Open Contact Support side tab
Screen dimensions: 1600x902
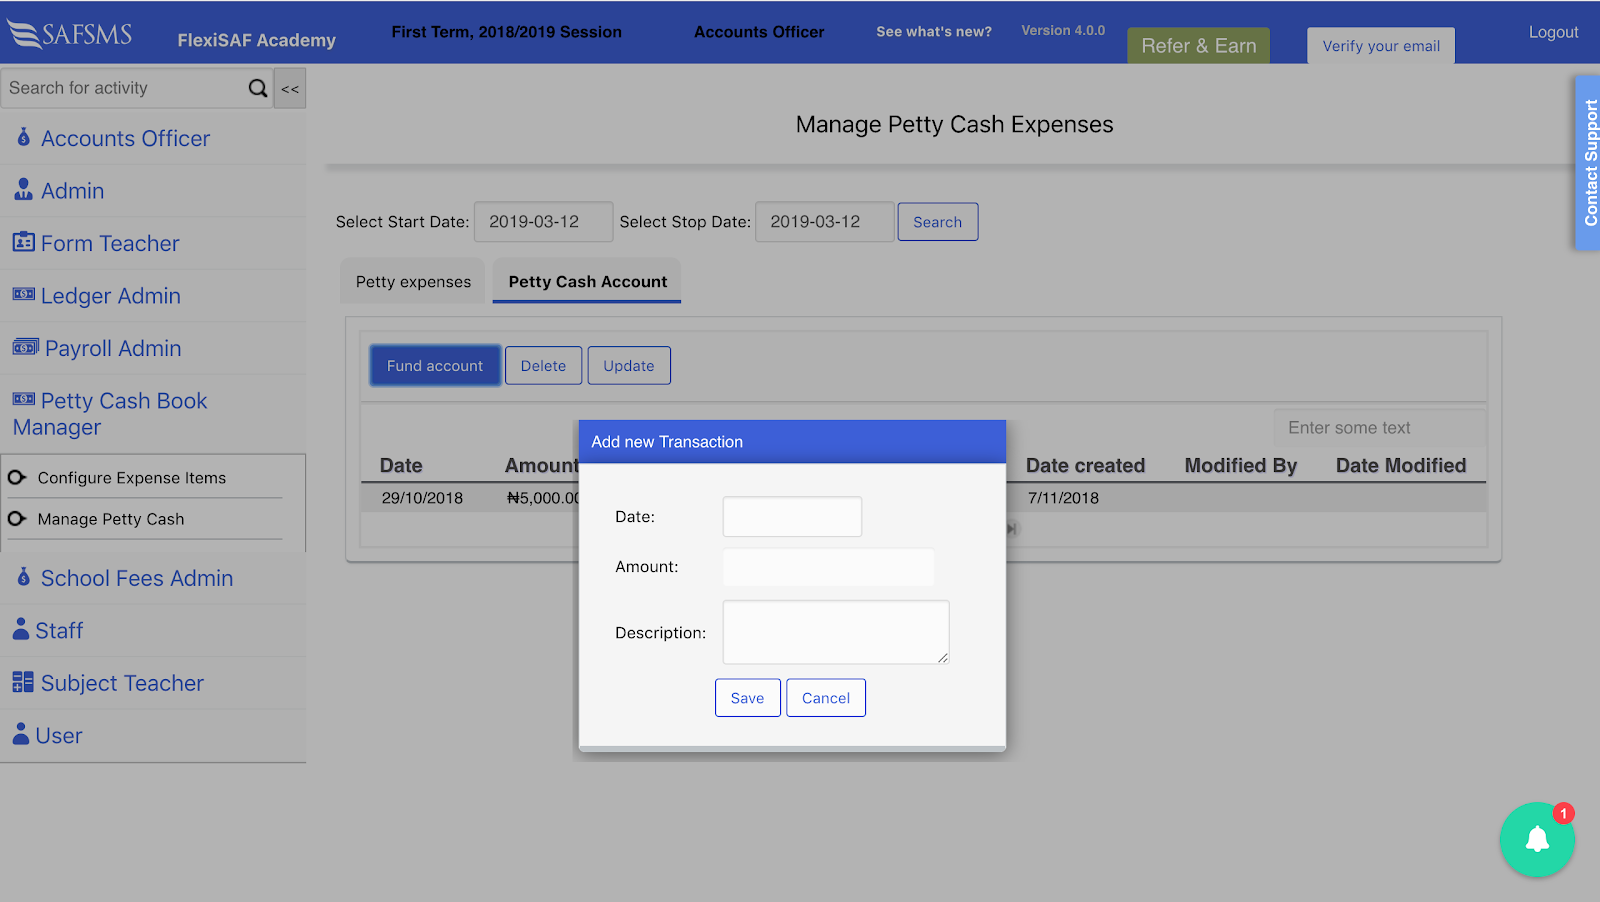coord(1588,162)
